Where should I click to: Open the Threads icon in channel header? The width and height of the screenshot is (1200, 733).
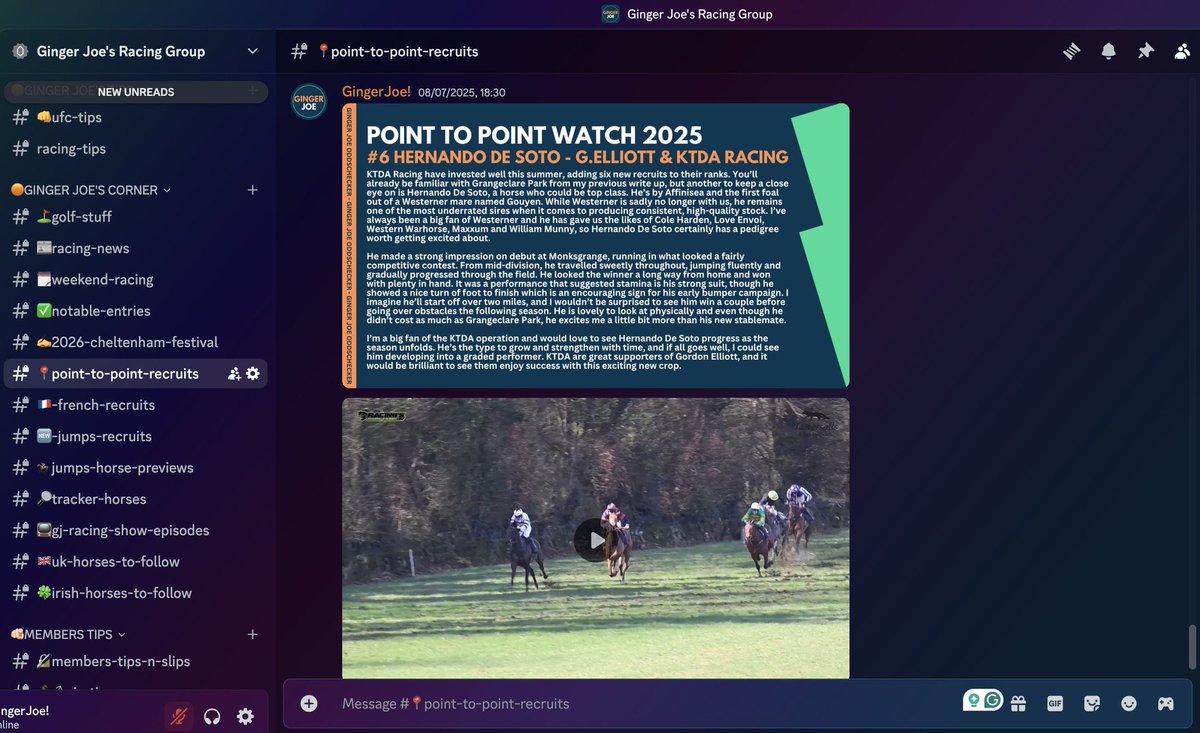1072,51
